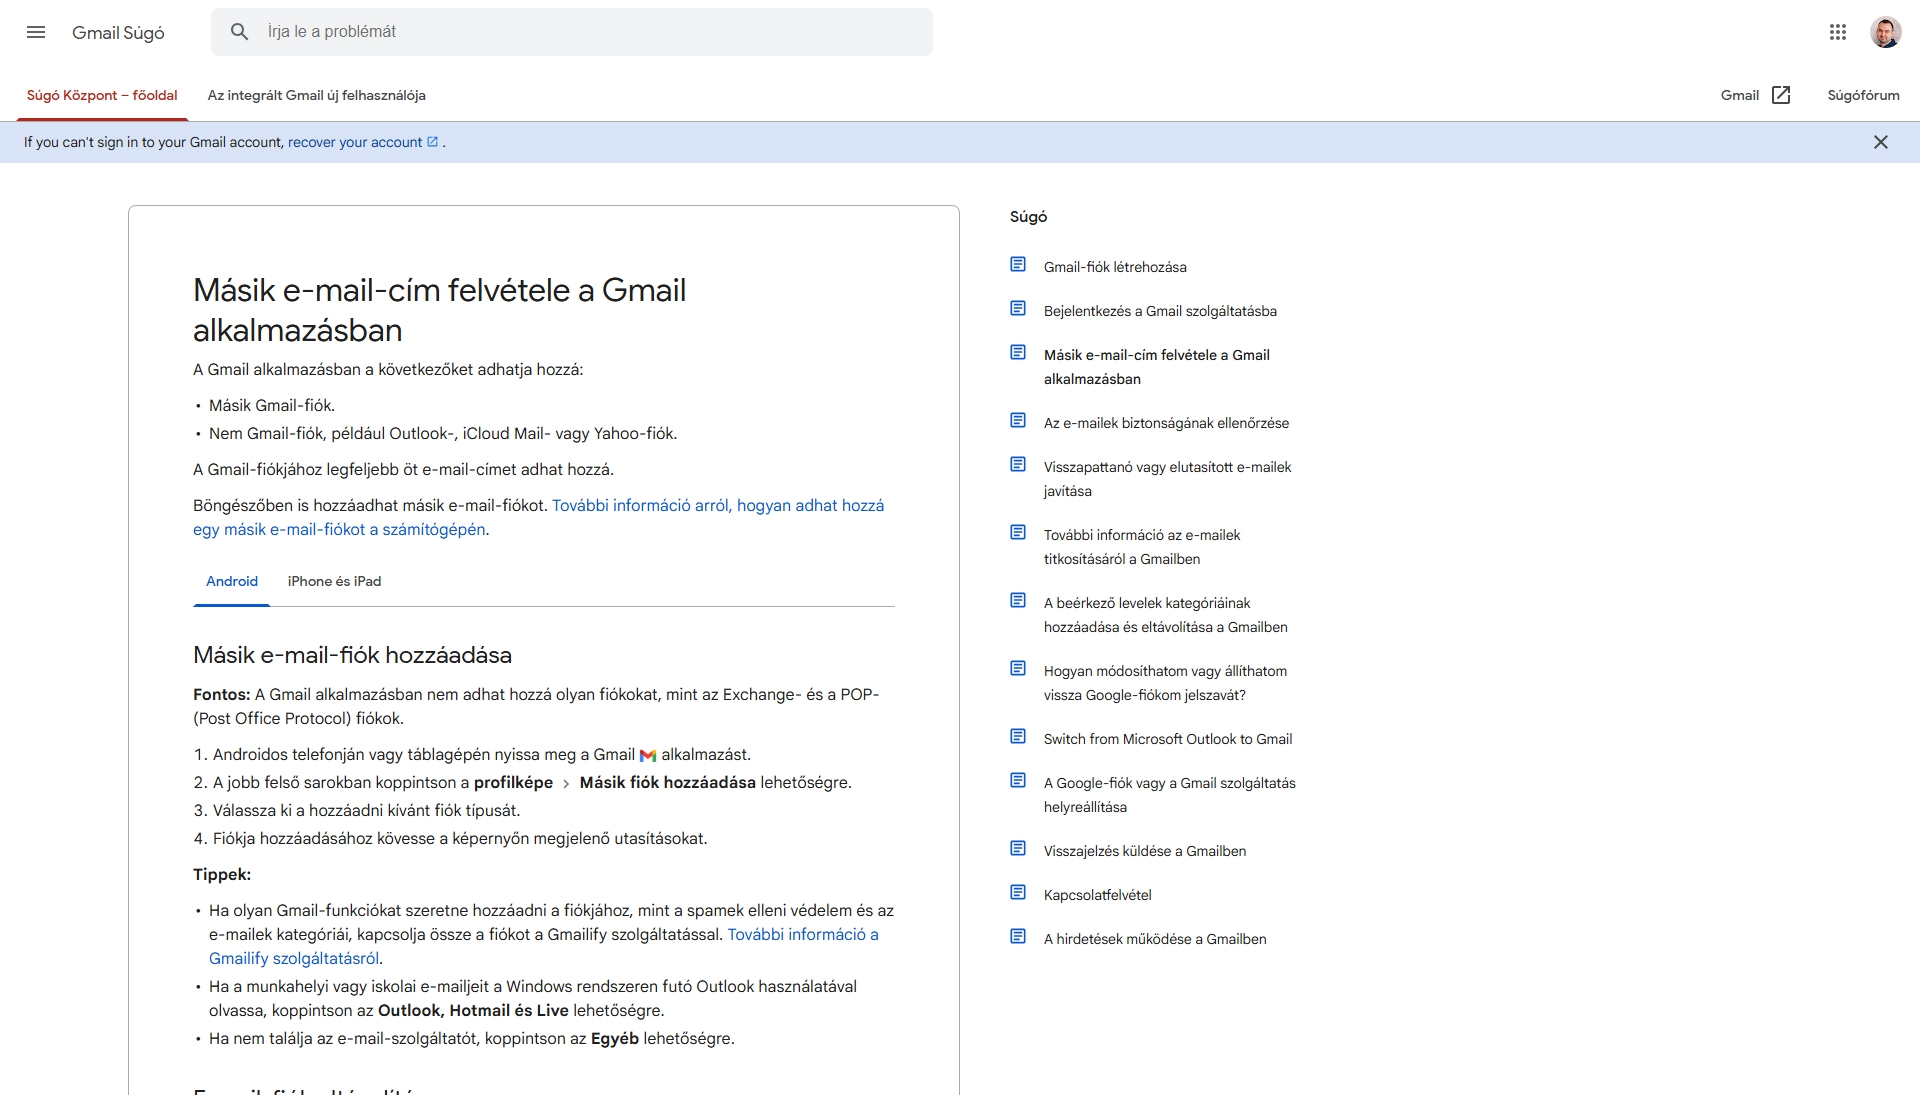Open the recover your account link

355,142
